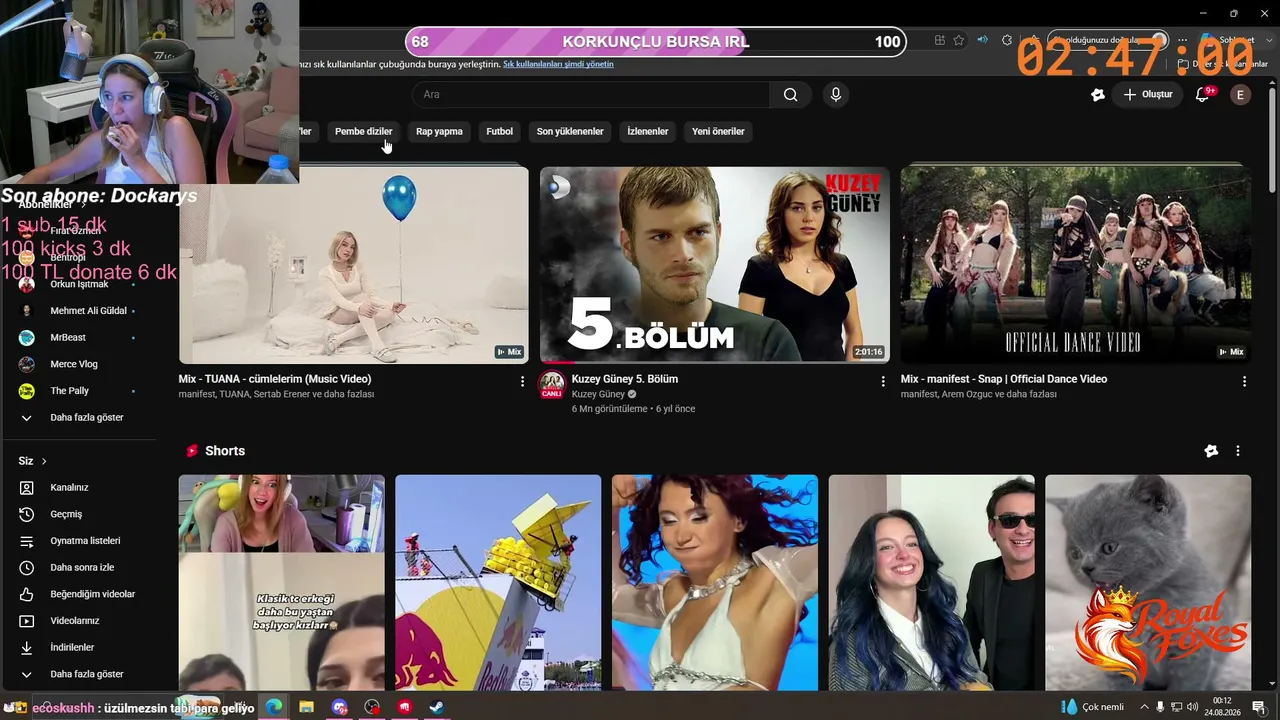Screen dimensions: 1280x720
Task: Open the taskbar clock showing 00:12
Action: [1222, 707]
